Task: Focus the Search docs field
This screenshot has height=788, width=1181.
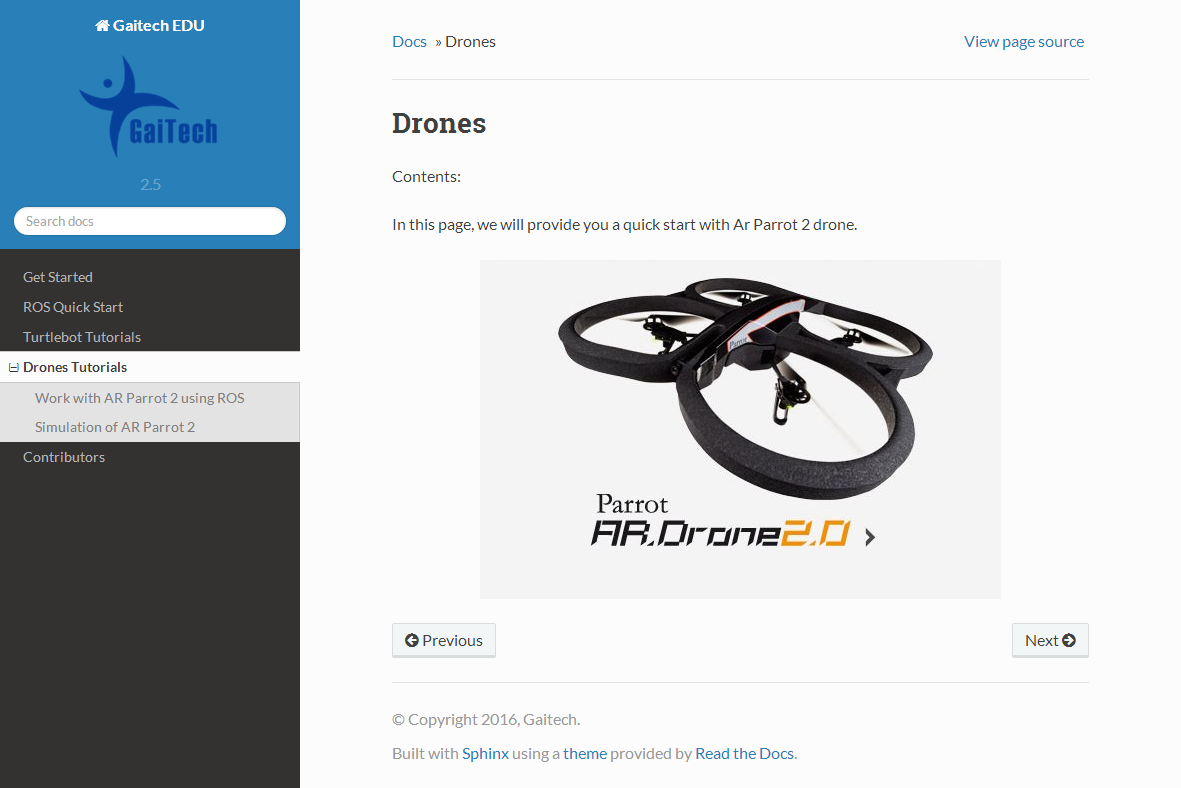Action: [x=150, y=221]
